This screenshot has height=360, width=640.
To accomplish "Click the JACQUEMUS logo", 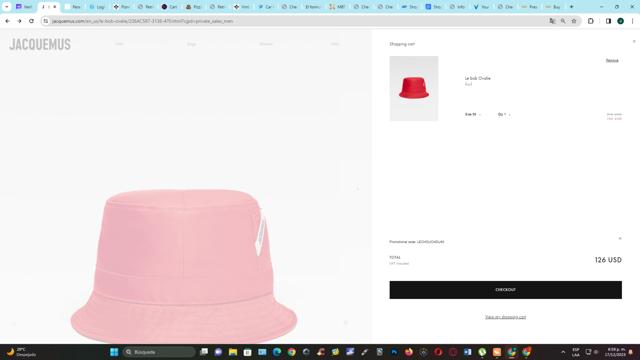I will [40, 44].
